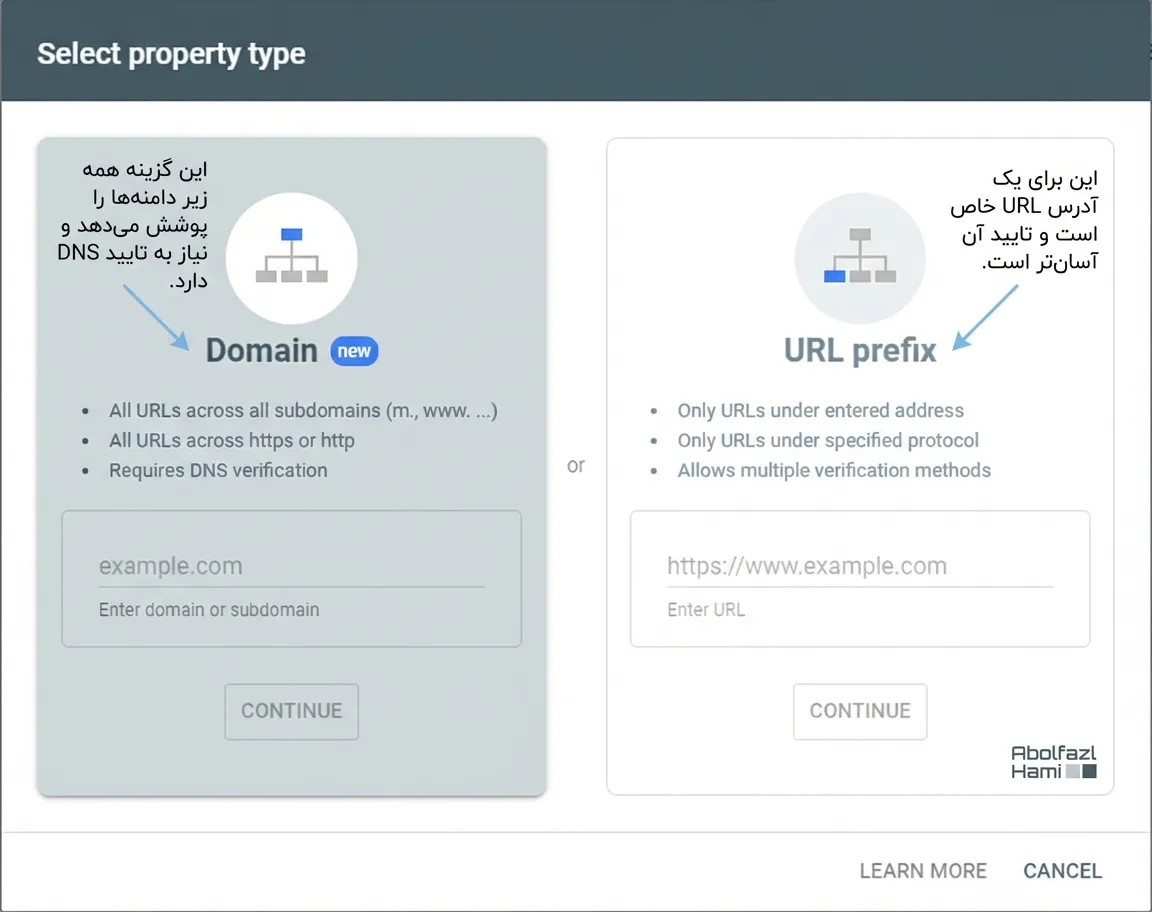Focus the example.com domain input field
This screenshot has width=1152, height=912.
point(291,566)
